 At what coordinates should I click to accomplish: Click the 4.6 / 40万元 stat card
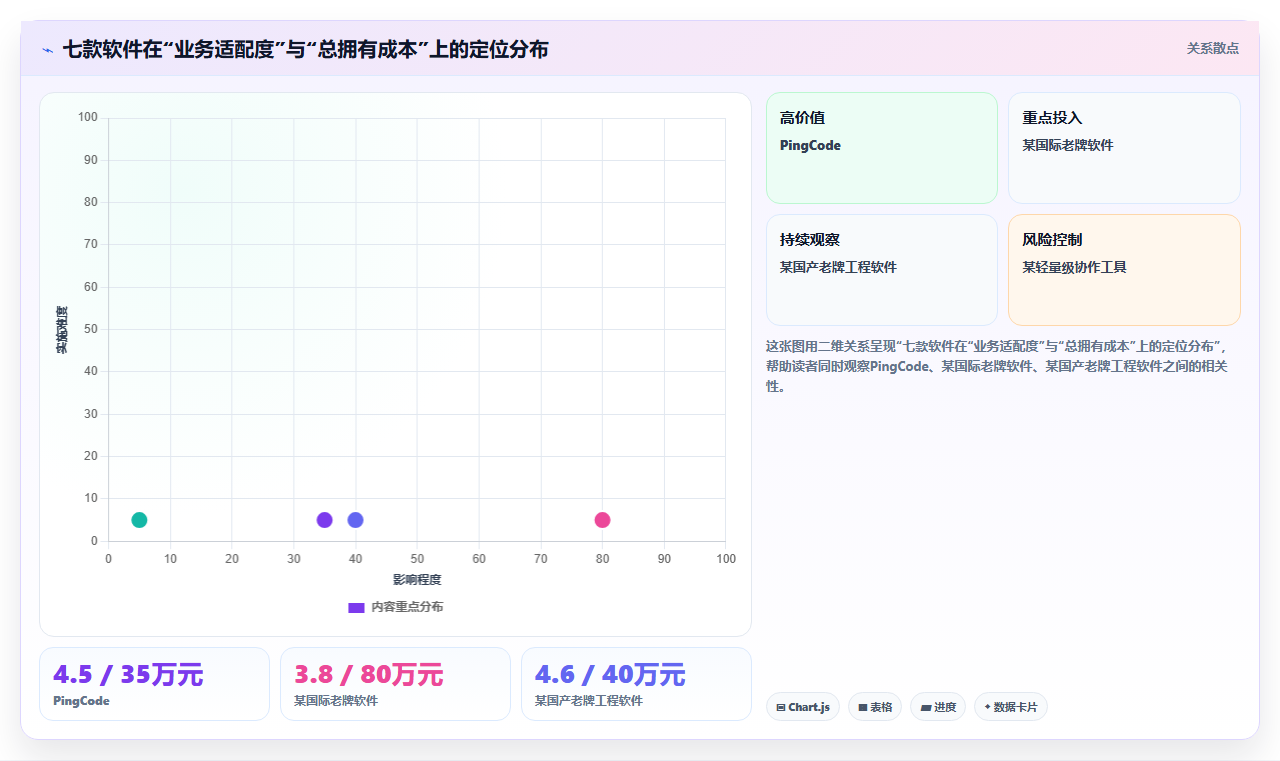636,684
